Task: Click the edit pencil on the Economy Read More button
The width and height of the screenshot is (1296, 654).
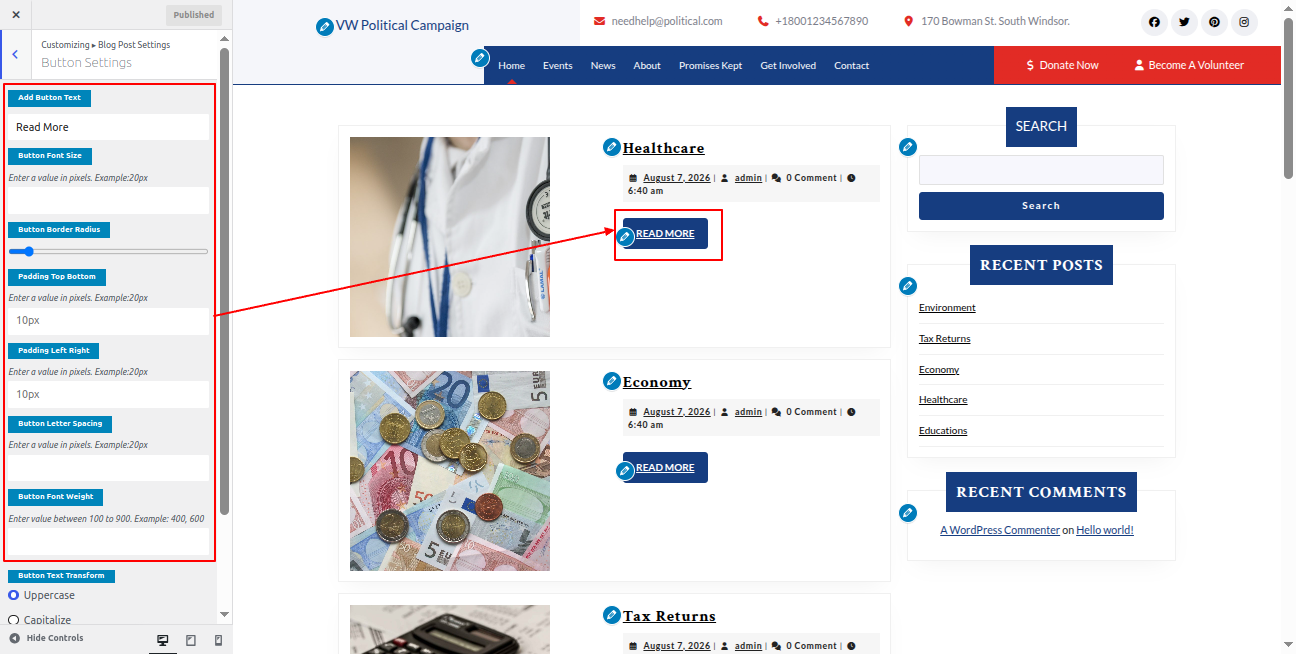Action: 626,470
